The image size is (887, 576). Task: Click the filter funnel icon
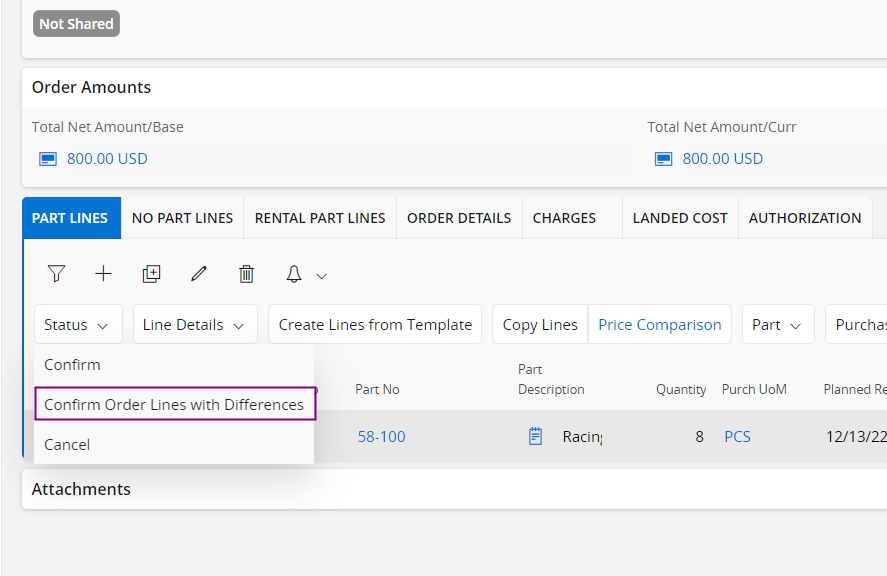pyautogui.click(x=56, y=274)
